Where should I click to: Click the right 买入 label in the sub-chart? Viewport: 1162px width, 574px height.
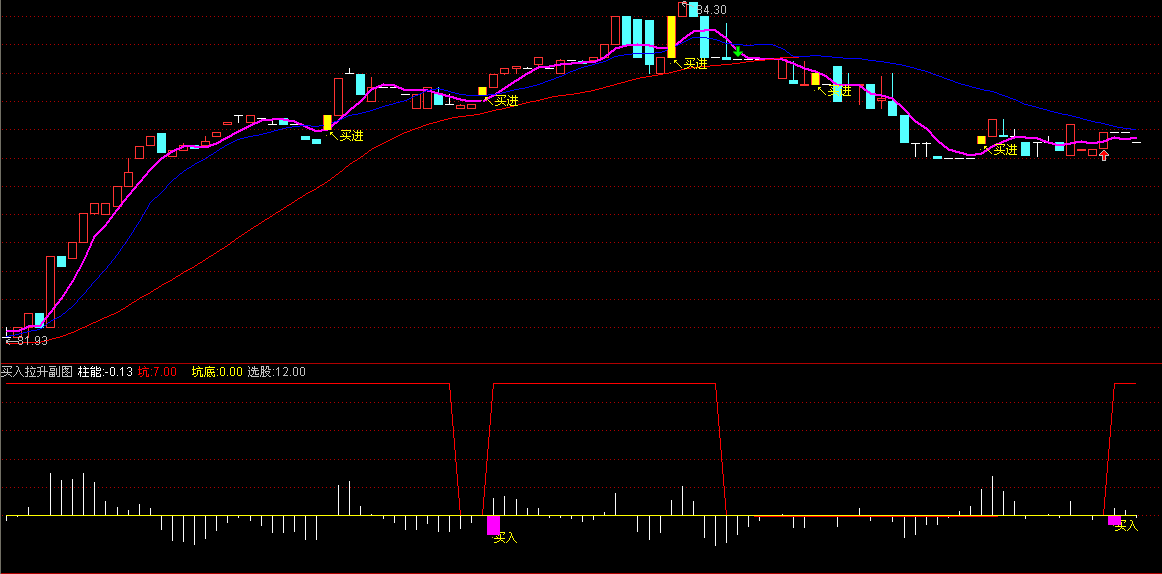pos(1126,525)
